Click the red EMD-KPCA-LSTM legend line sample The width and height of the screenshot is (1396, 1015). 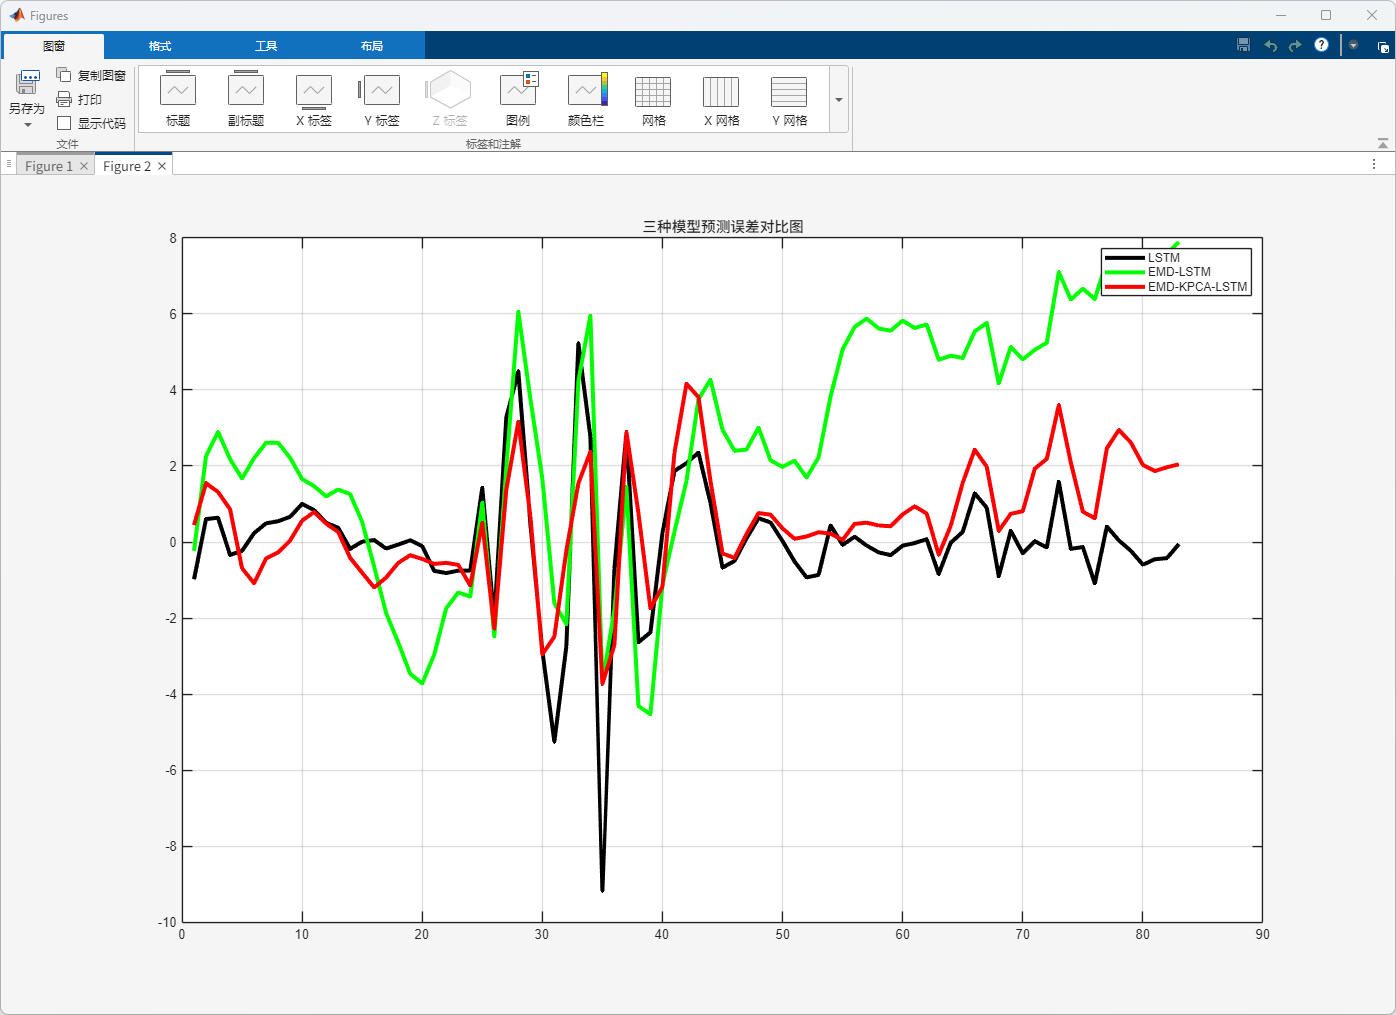pyautogui.click(x=1125, y=287)
